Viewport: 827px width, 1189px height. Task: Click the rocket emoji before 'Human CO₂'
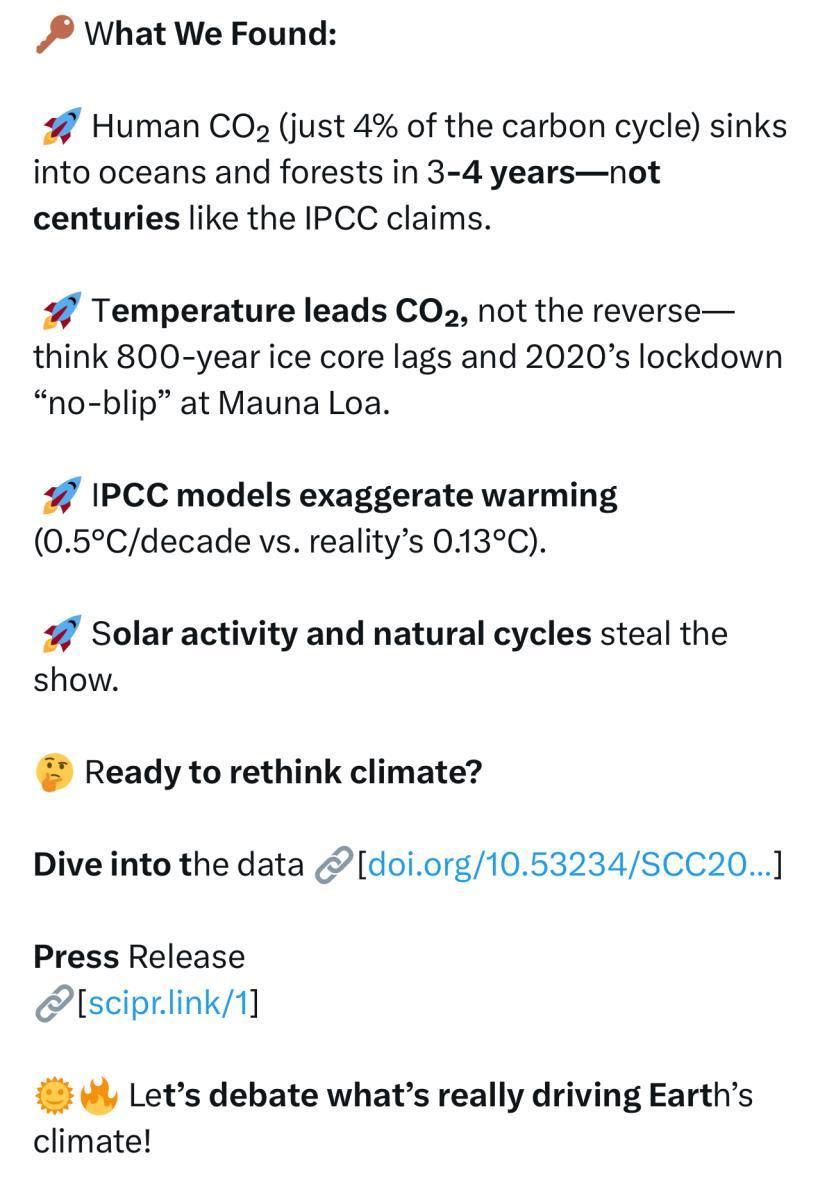click(x=60, y=127)
